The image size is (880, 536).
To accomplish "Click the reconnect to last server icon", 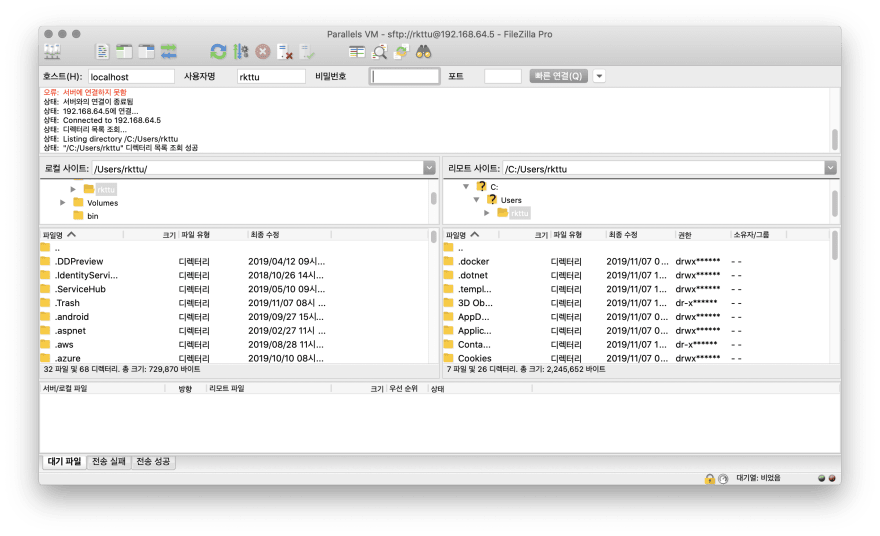I will pyautogui.click(x=308, y=52).
